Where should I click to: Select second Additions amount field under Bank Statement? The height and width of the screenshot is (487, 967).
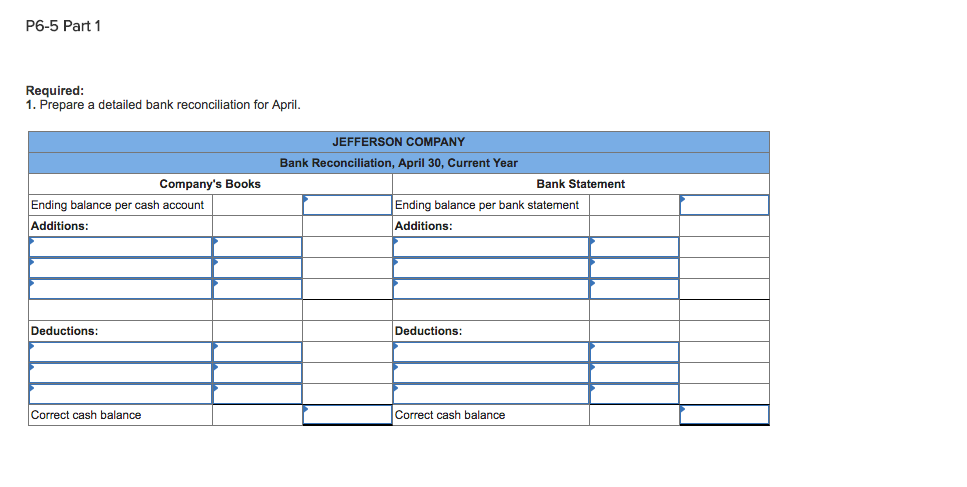[634, 268]
